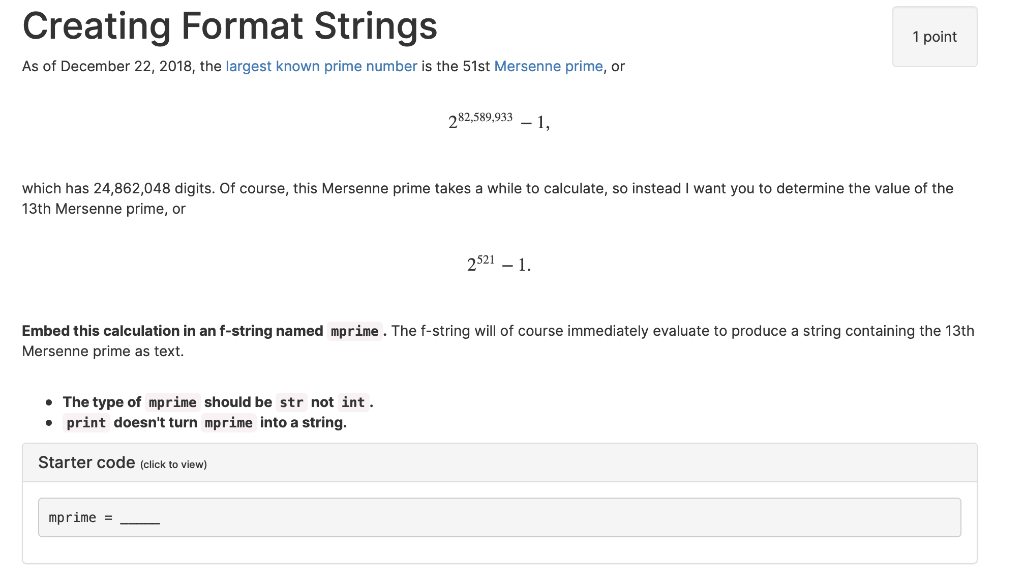Click the "print" inline code tag
The width and height of the screenshot is (1024, 579).
click(86, 423)
